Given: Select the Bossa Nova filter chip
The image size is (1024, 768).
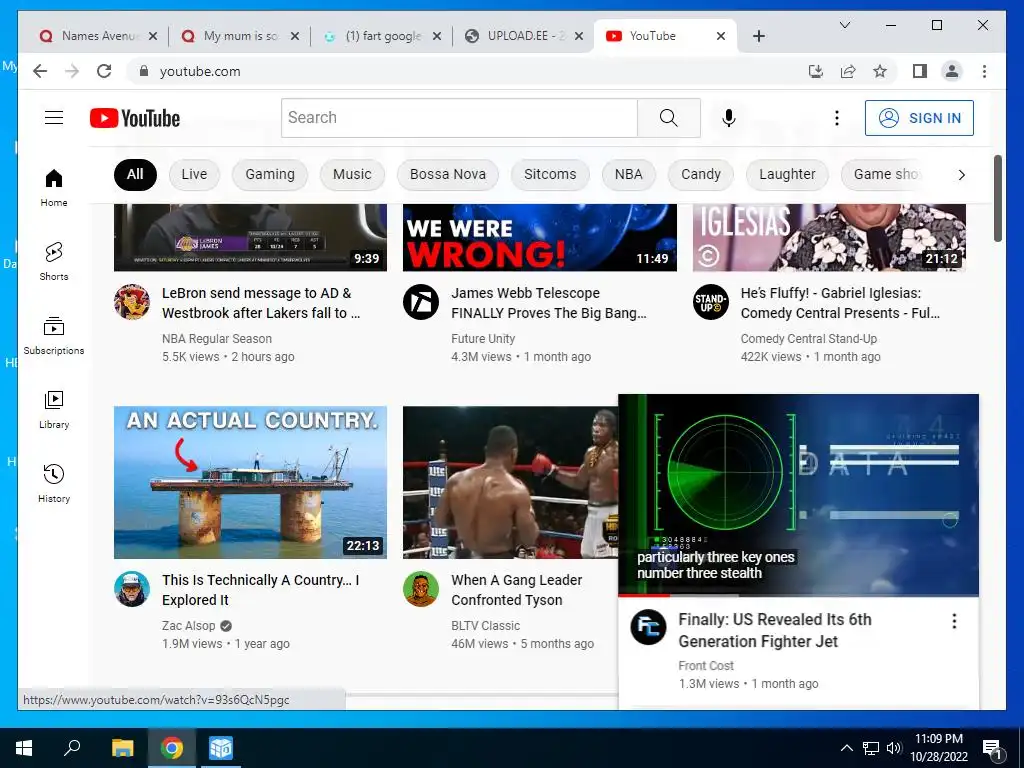Looking at the screenshot, I should (x=447, y=174).
